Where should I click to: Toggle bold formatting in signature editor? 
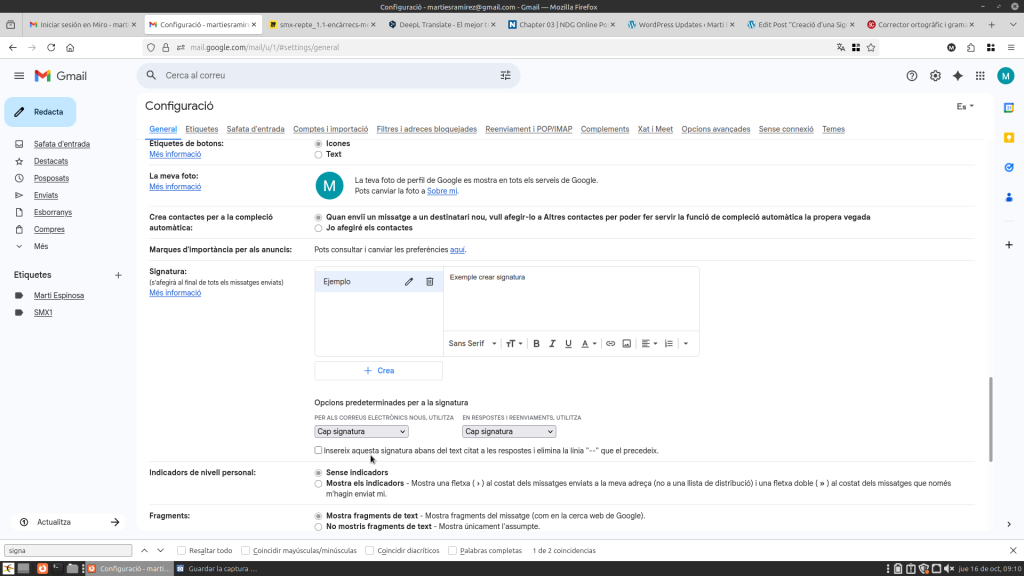tap(536, 344)
